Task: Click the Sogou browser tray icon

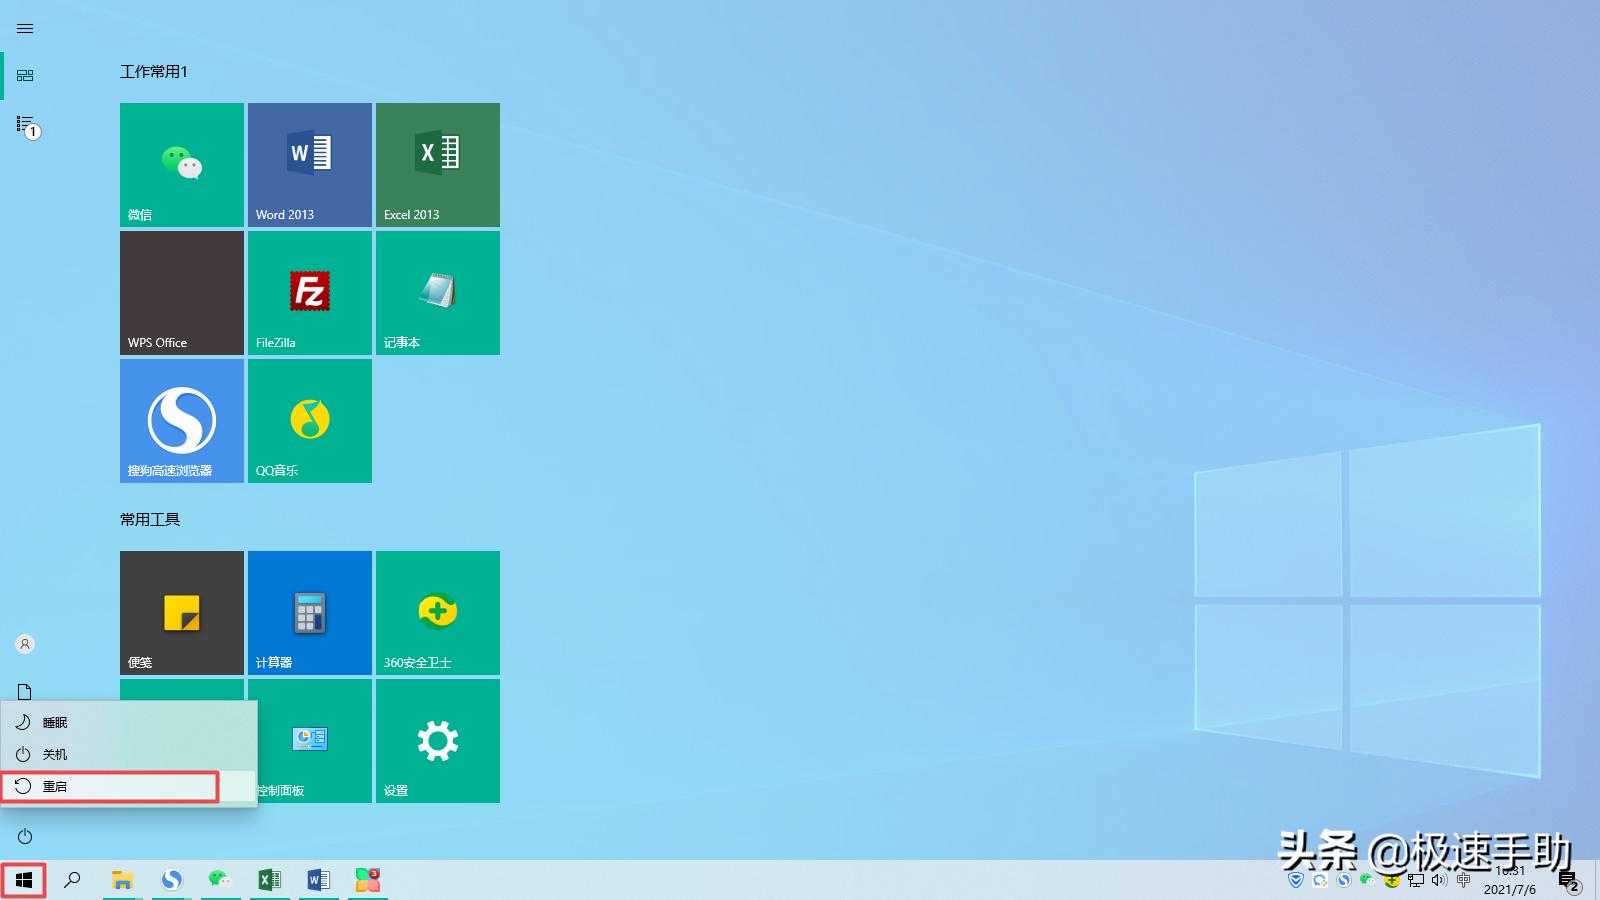Action: (x=1344, y=881)
